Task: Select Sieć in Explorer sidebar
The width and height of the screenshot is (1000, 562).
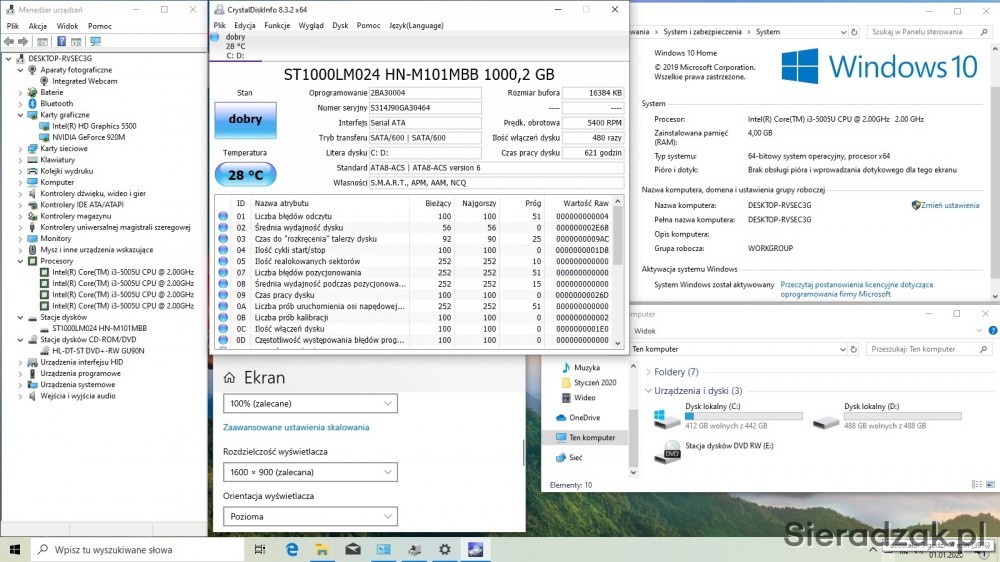Action: tap(575, 457)
